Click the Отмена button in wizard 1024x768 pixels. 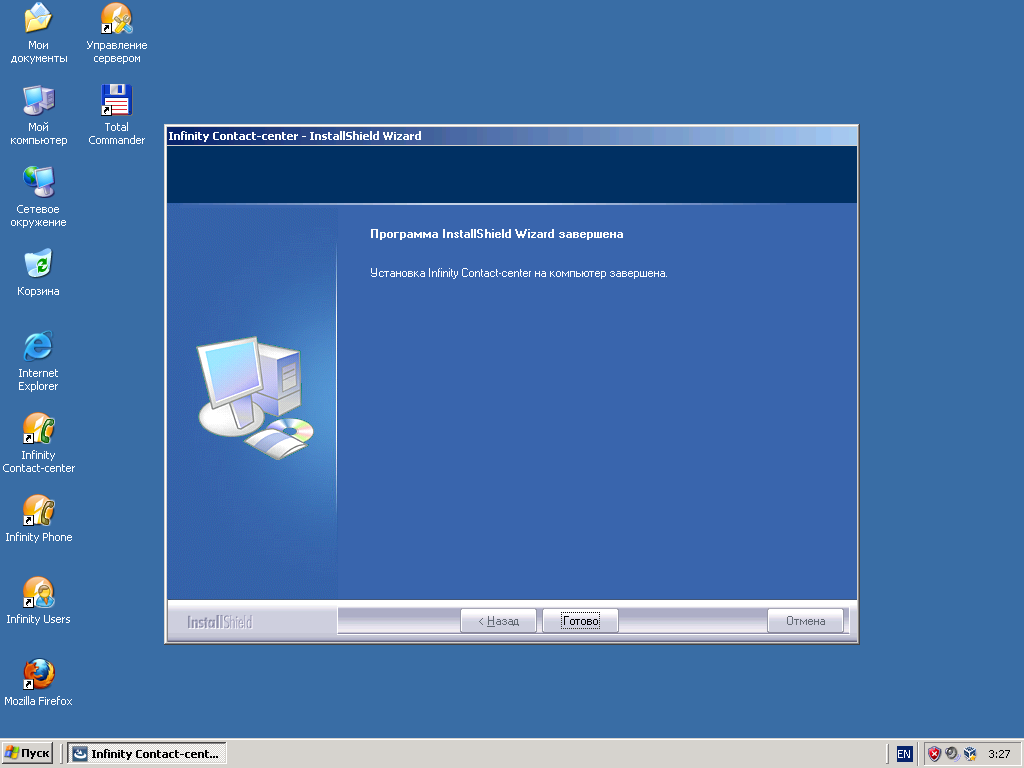tap(805, 621)
